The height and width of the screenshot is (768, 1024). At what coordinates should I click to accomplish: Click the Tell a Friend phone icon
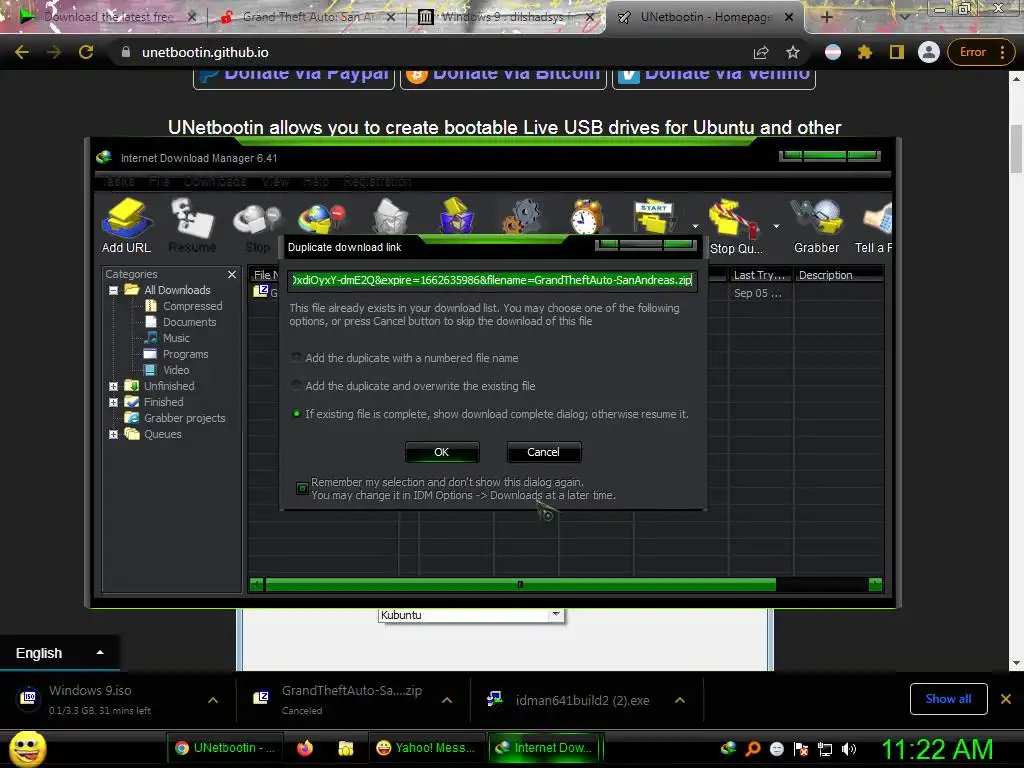[875, 225]
